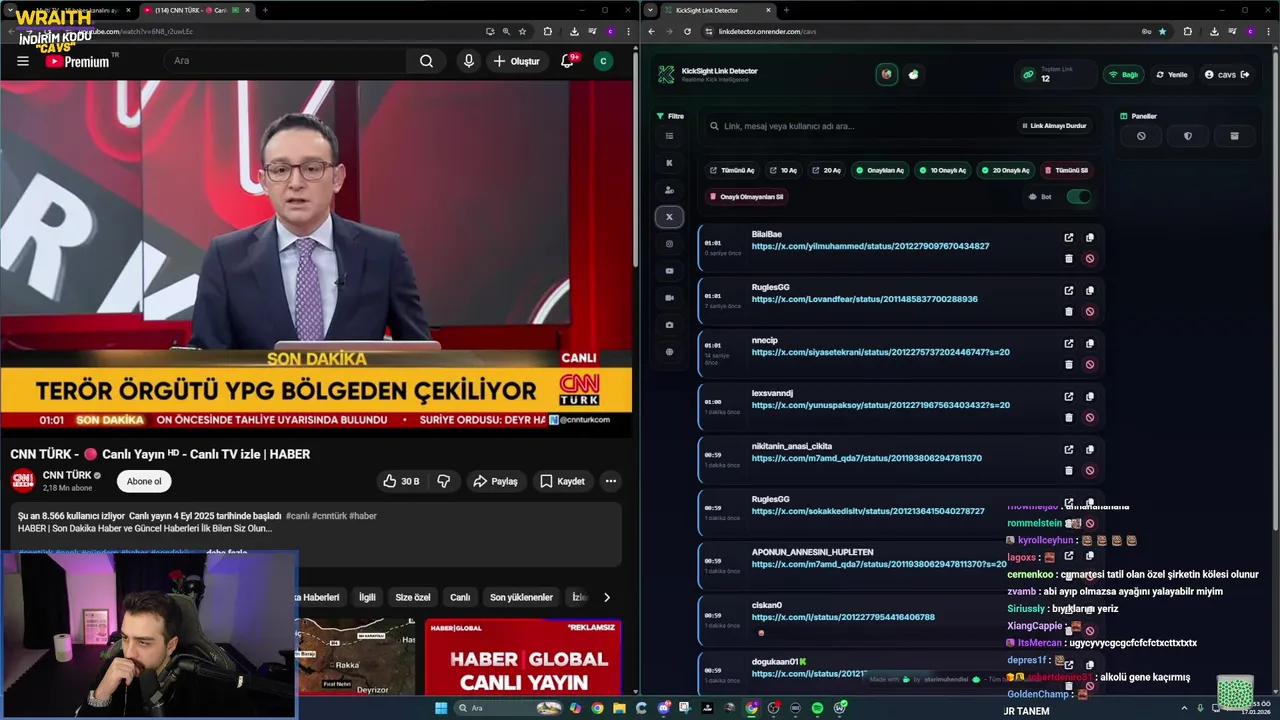Switch to the CNN TÜRK browser tab

[195, 10]
